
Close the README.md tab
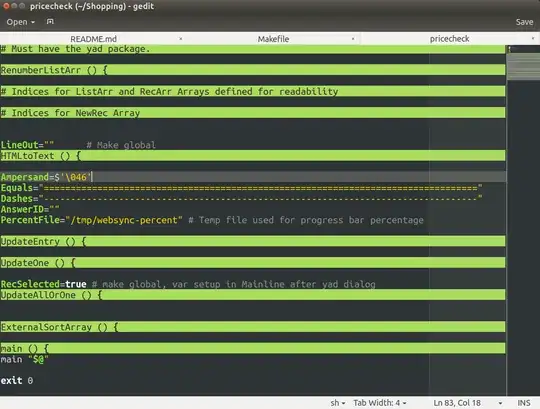(x=180, y=39)
